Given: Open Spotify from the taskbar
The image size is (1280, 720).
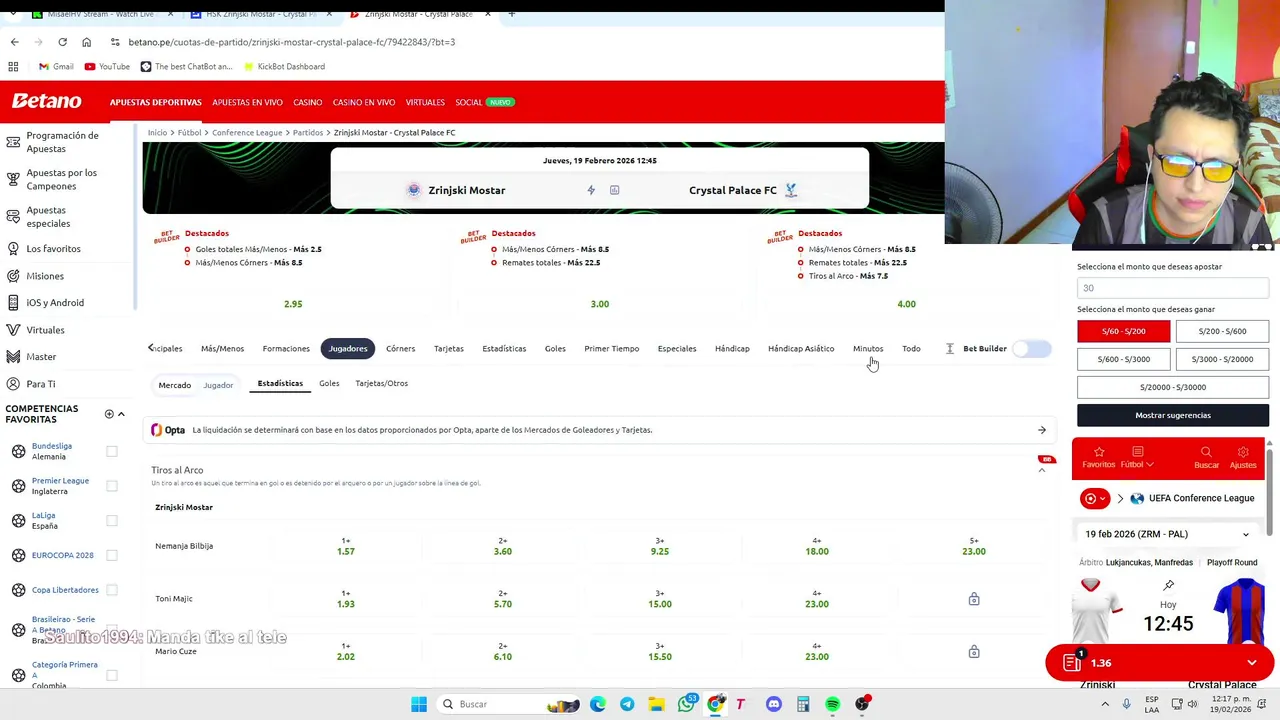Looking at the screenshot, I should coord(832,704).
